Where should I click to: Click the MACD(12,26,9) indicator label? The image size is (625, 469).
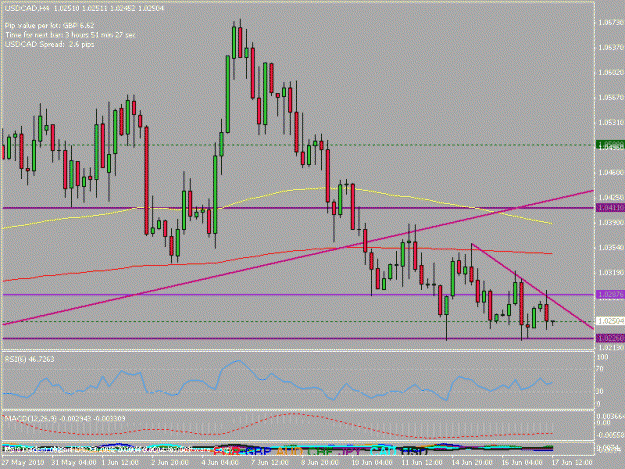[x=65, y=418]
